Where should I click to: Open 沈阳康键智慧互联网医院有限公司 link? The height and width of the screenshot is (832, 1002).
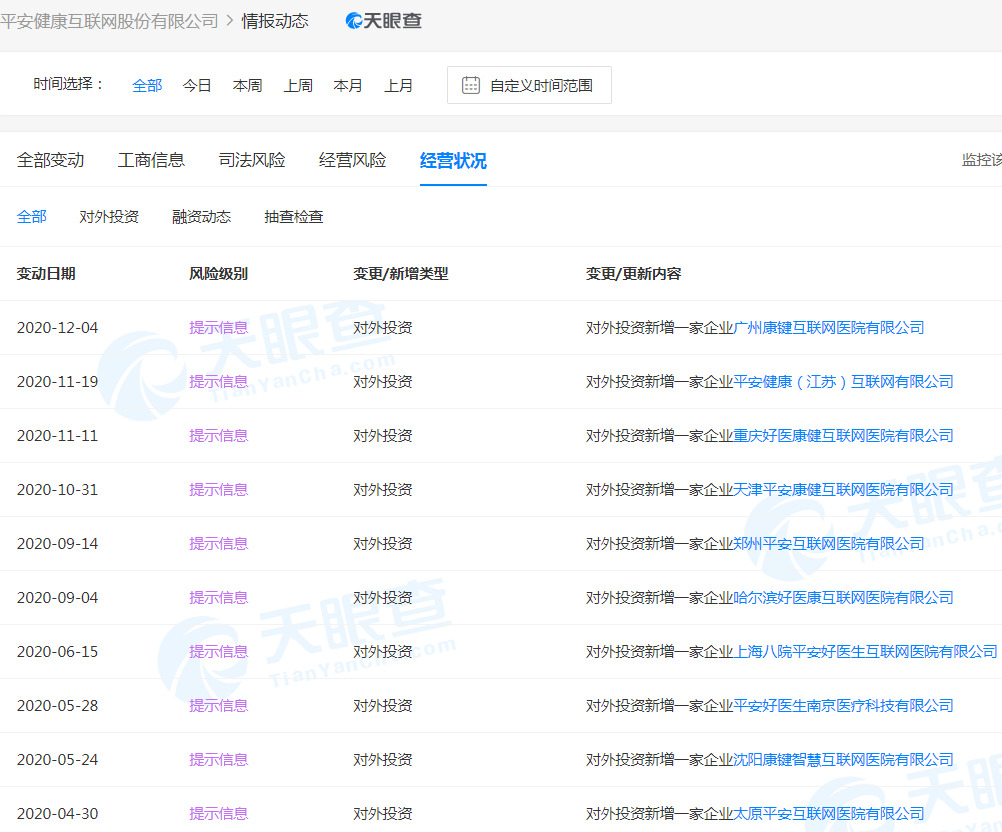[843, 760]
